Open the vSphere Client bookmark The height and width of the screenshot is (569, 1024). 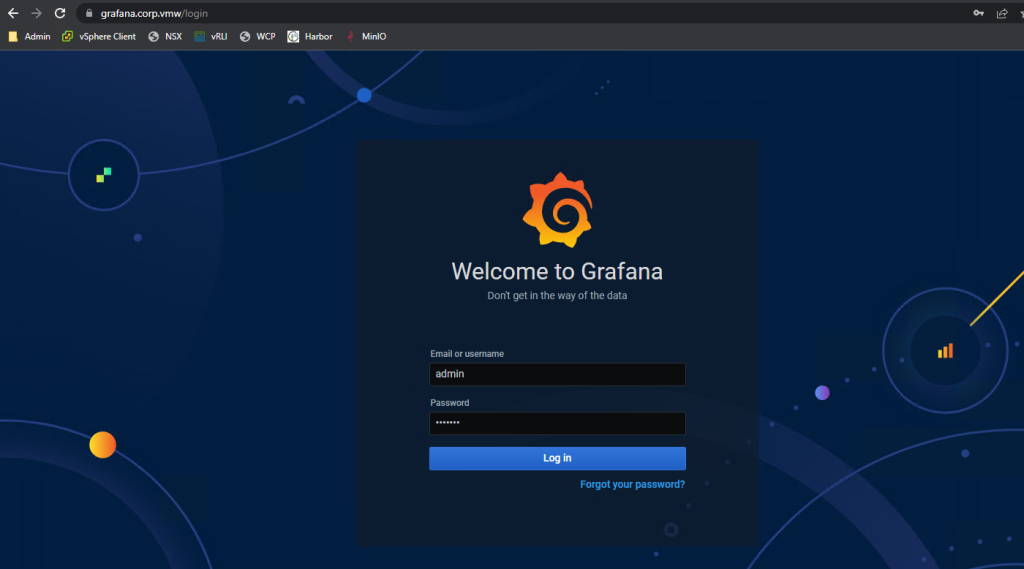pyautogui.click(x=99, y=37)
